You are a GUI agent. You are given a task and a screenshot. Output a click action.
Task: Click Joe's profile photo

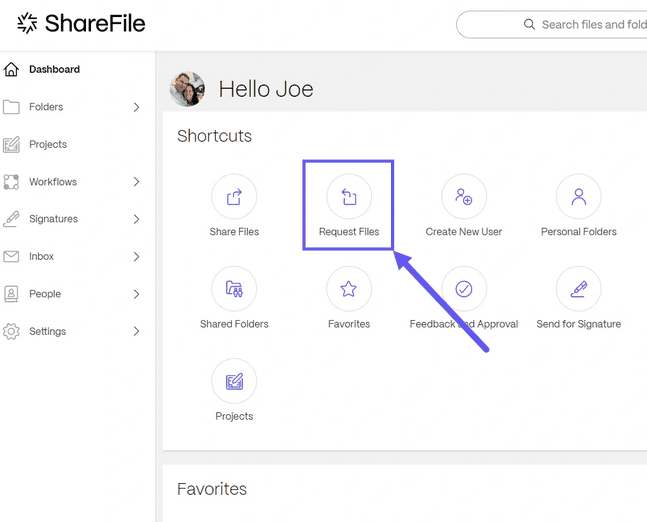click(x=187, y=89)
